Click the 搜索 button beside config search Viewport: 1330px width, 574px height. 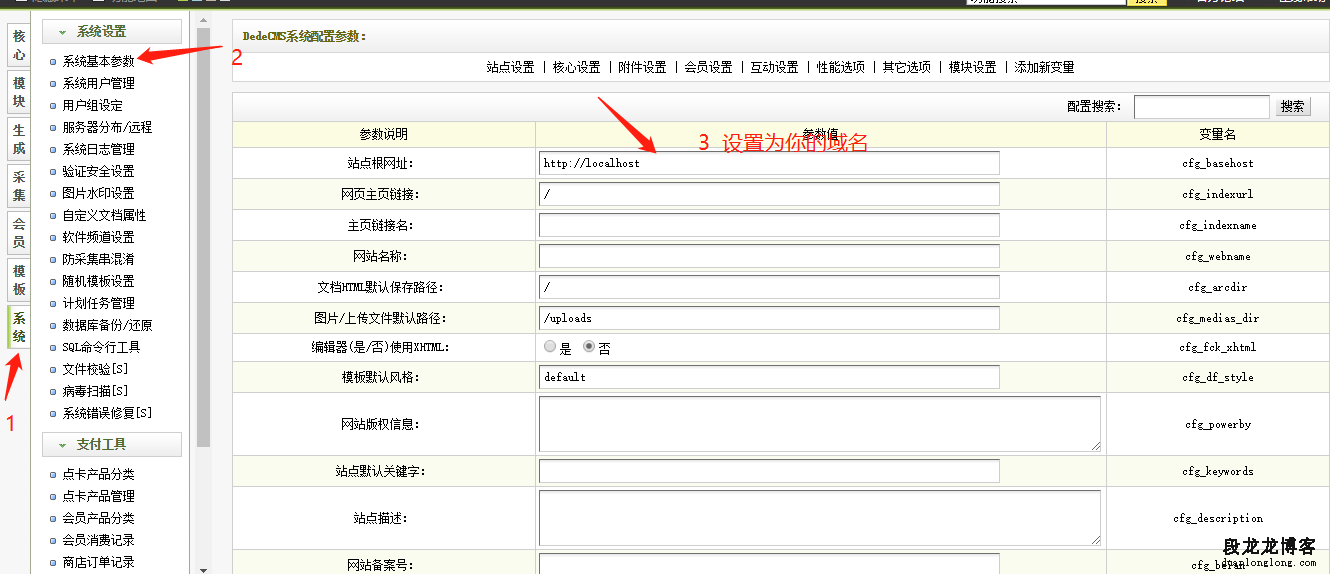[x=1293, y=106]
